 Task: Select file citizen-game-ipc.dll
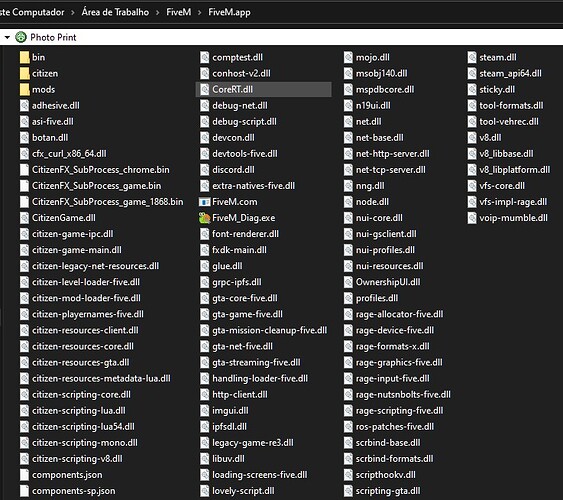click(x=73, y=234)
